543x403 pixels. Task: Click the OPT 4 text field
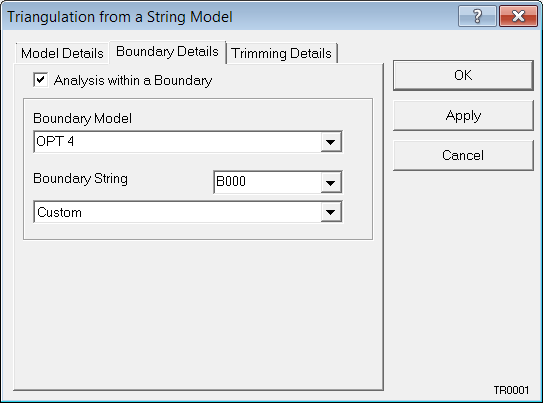[177, 142]
